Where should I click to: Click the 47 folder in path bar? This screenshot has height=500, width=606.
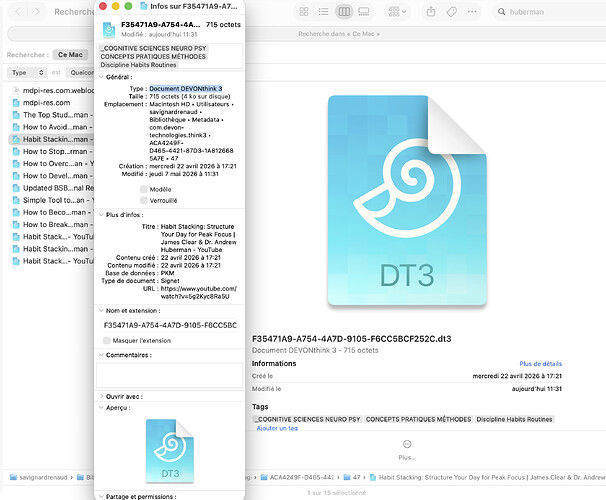coord(352,477)
